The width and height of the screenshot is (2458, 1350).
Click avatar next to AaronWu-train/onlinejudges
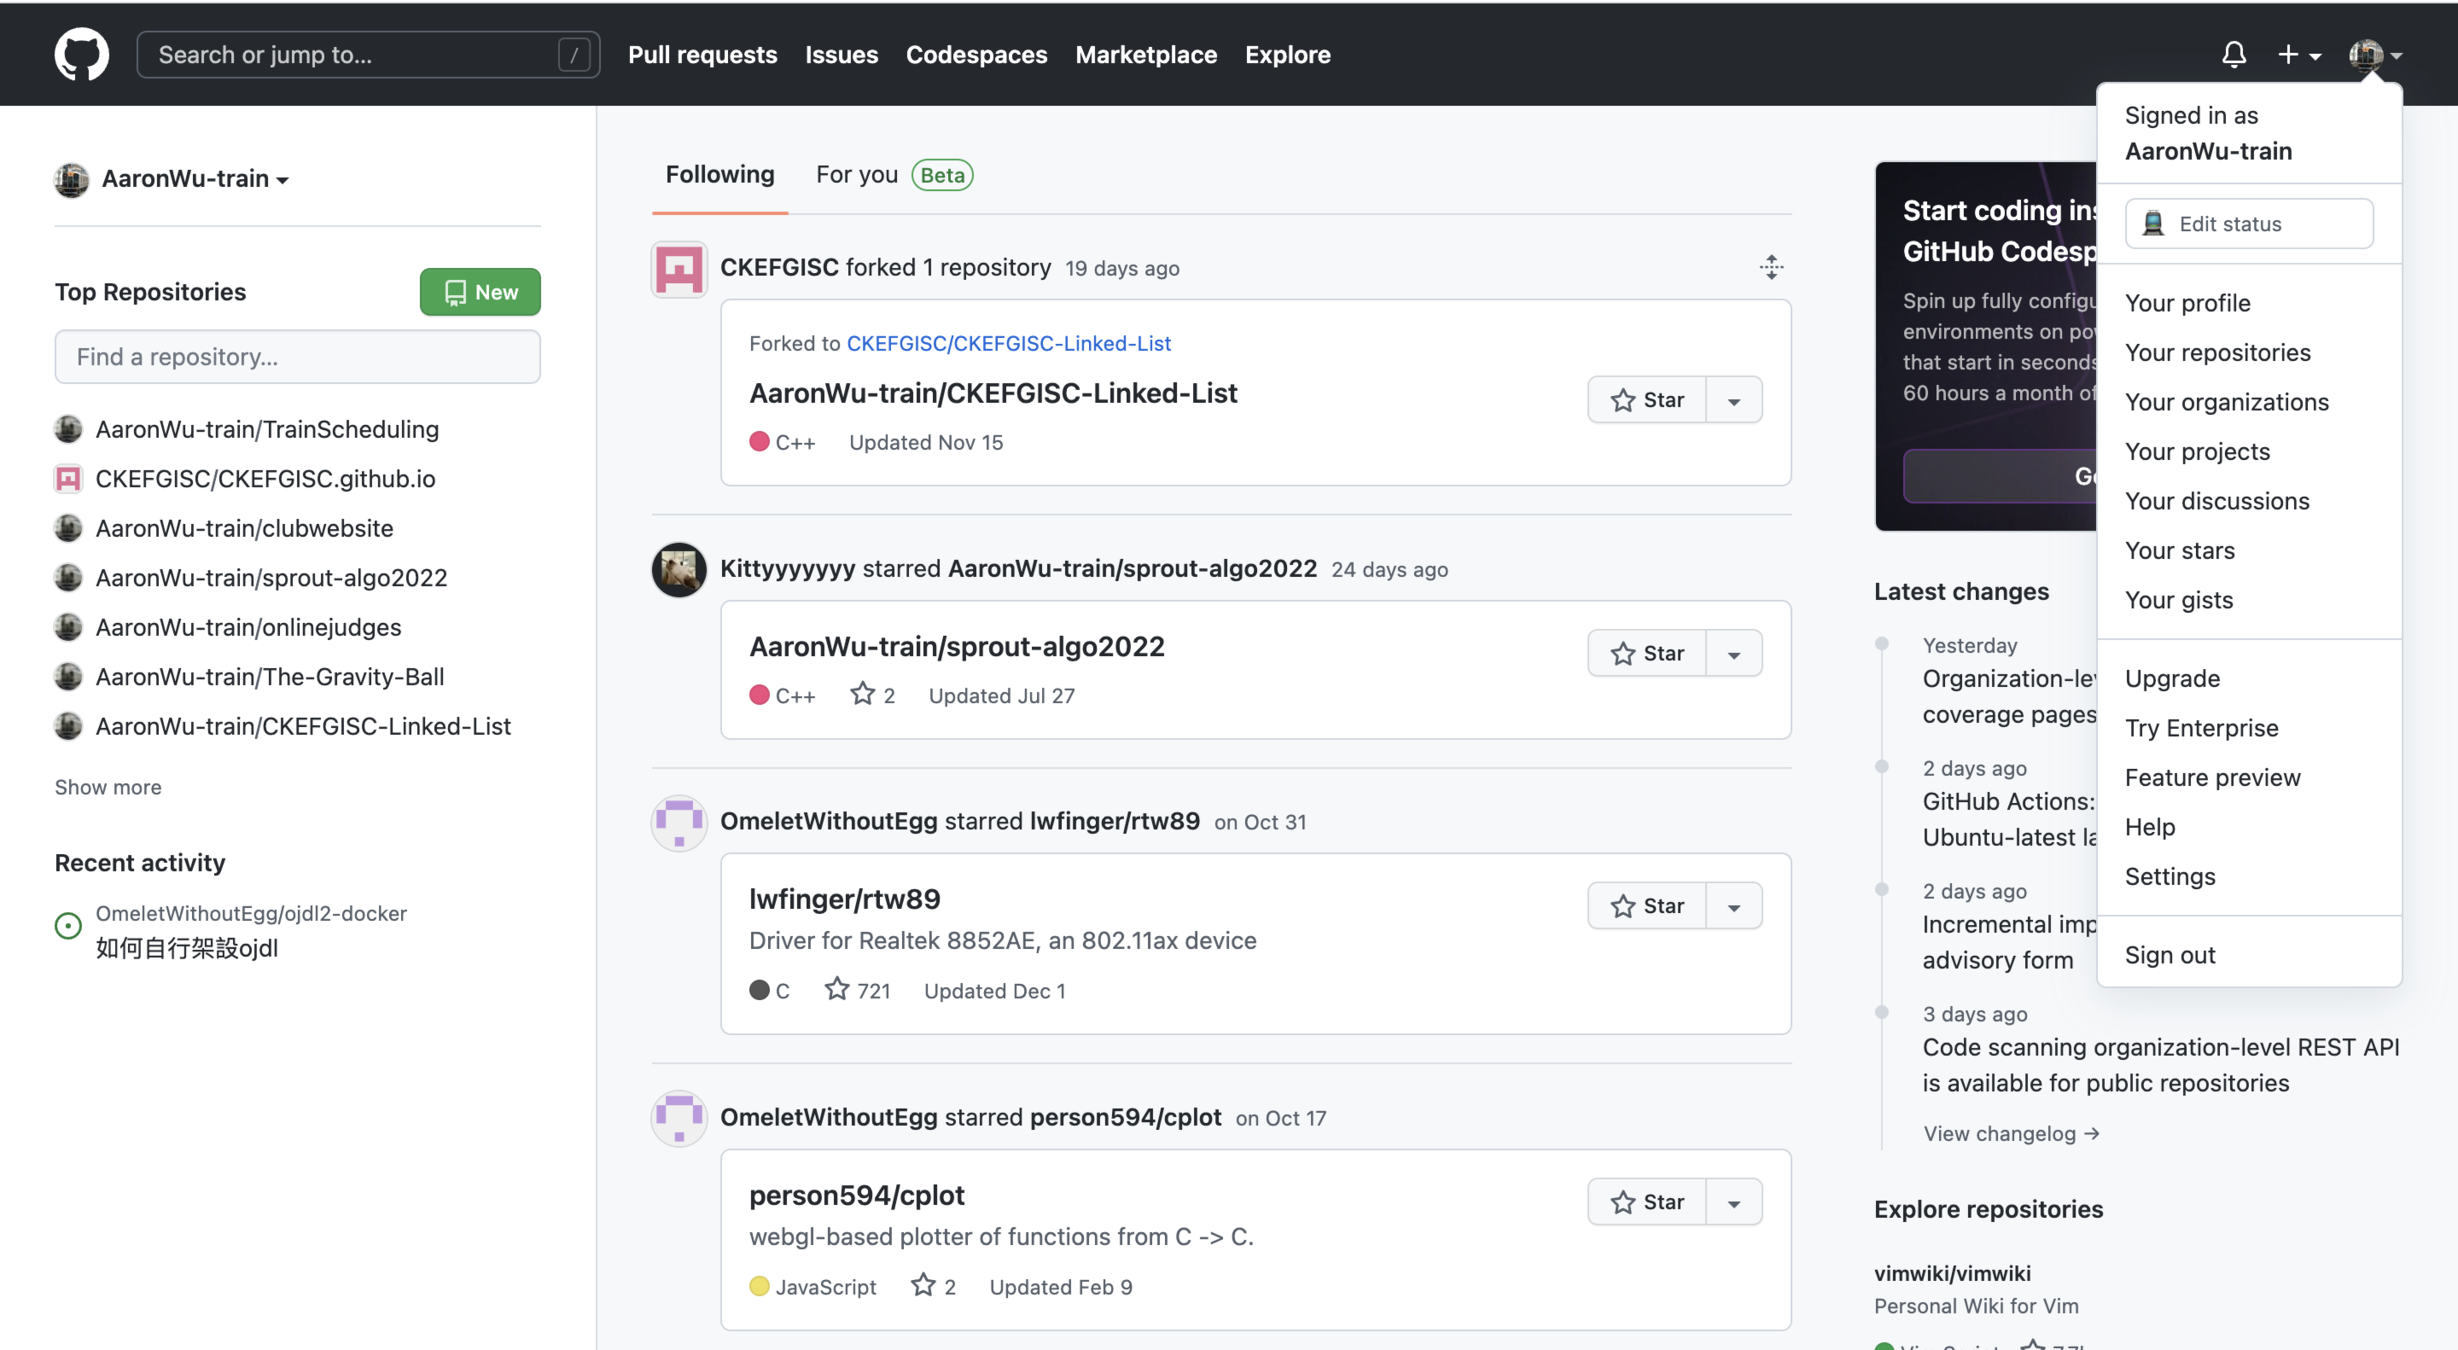coord(68,627)
